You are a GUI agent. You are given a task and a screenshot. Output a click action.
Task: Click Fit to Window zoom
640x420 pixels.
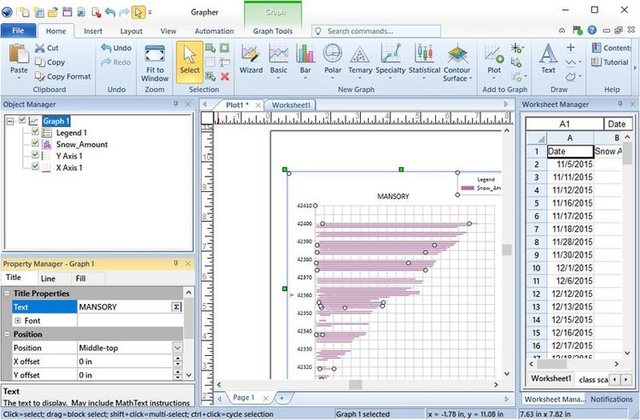(155, 63)
